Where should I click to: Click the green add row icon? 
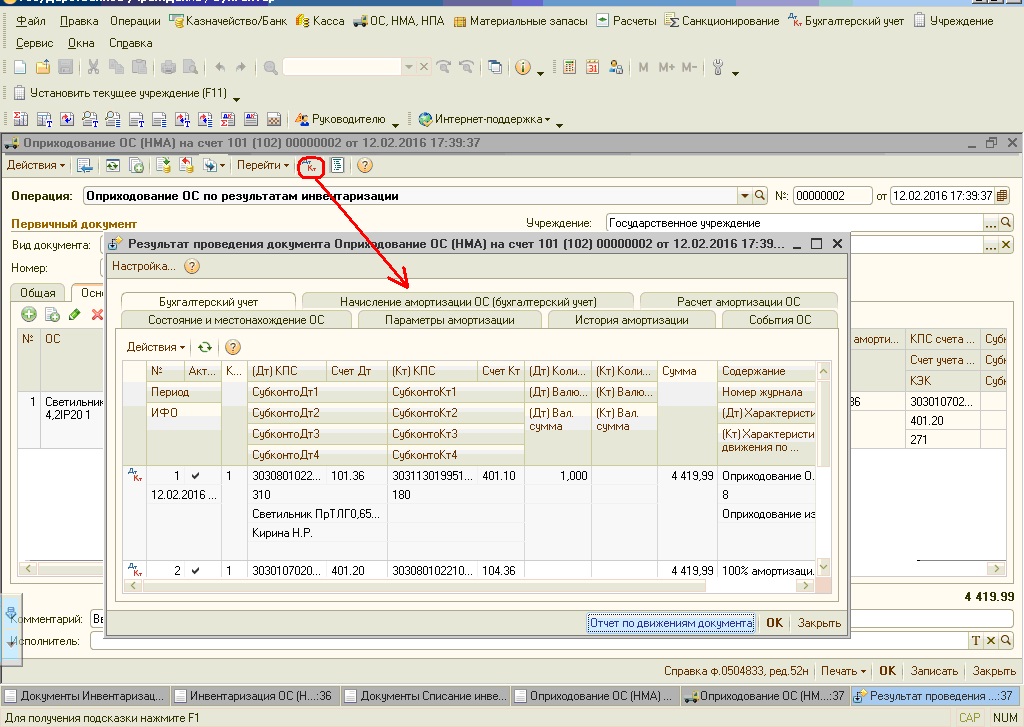(28, 315)
